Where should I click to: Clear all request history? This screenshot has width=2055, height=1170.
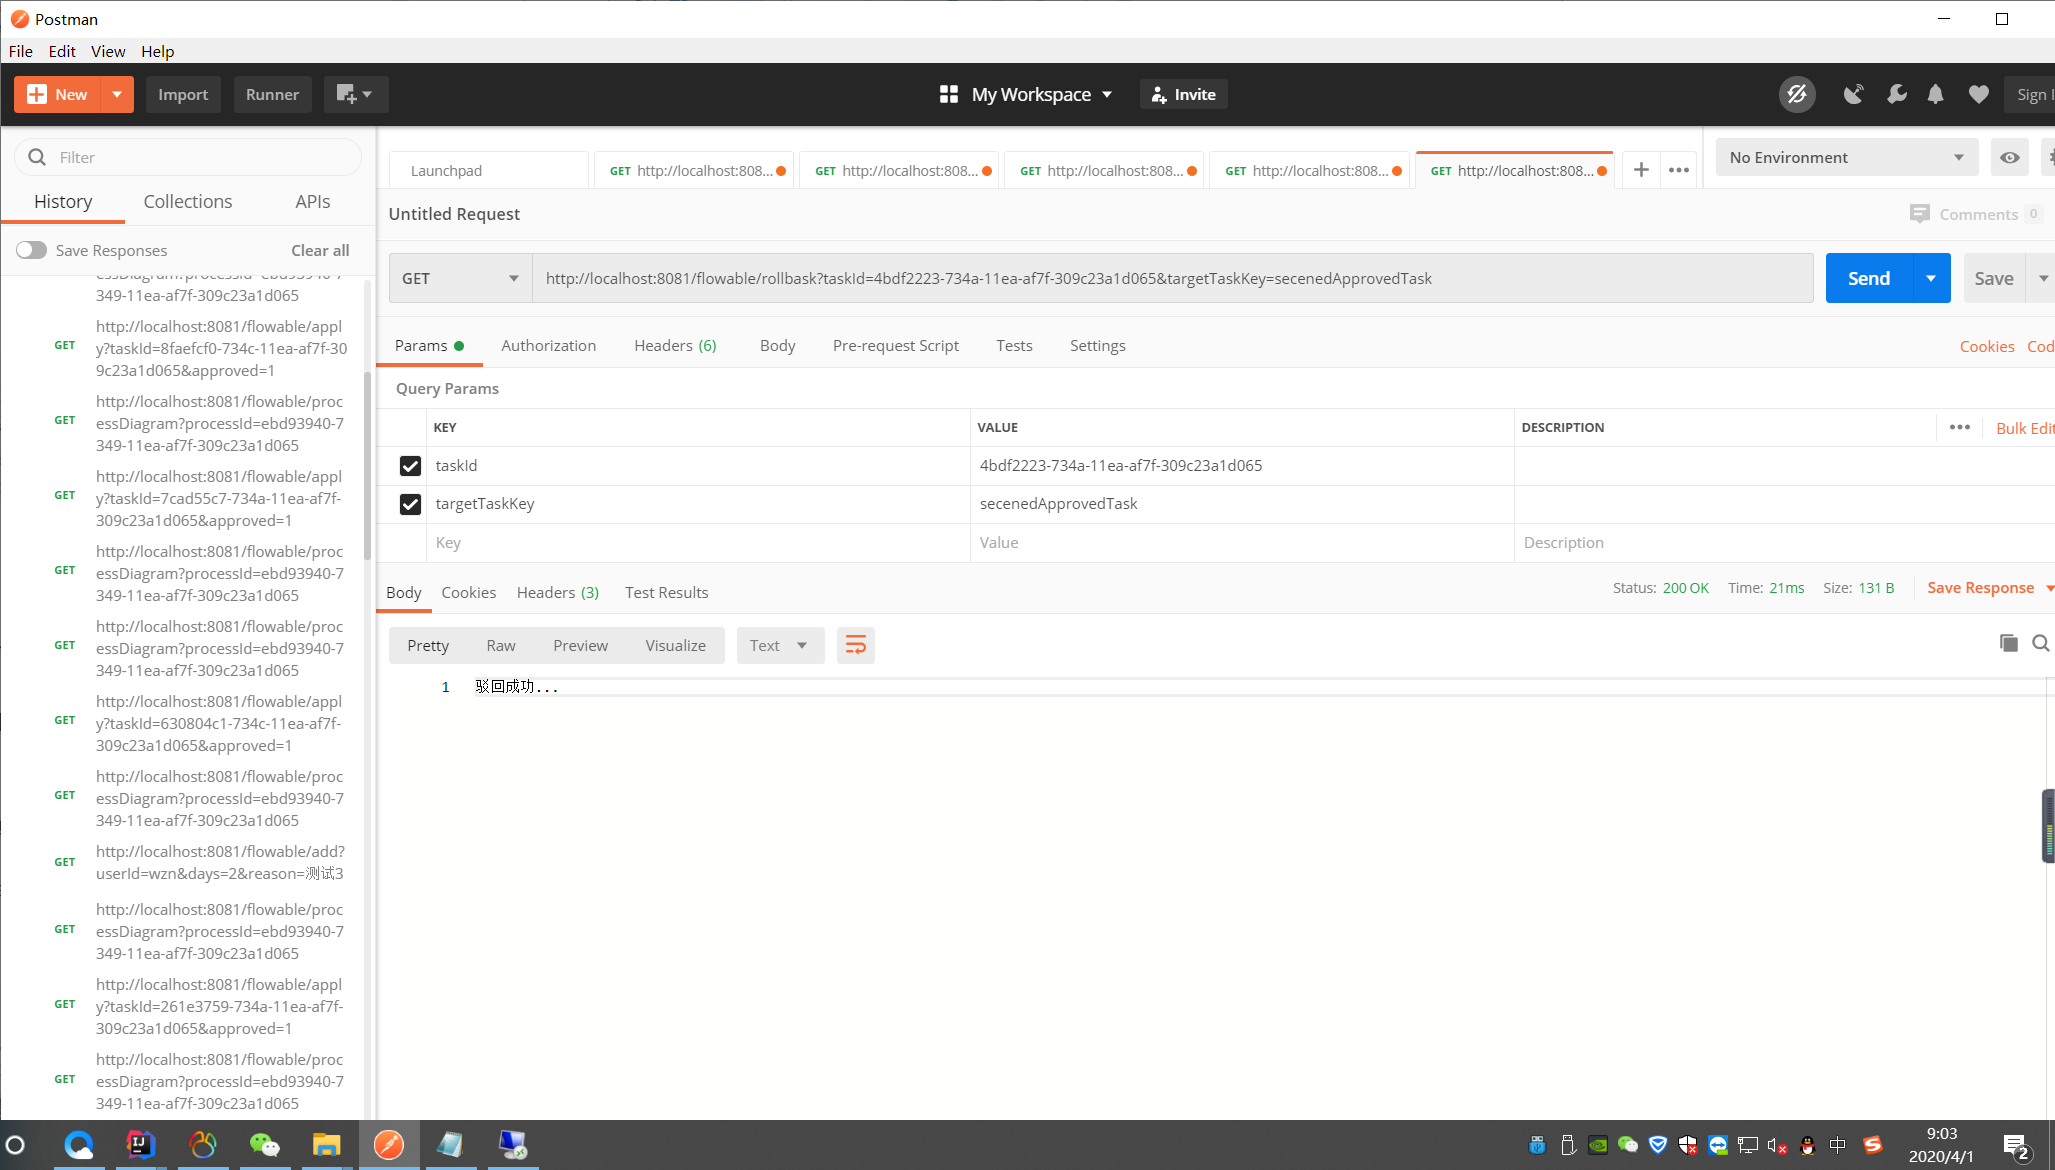pos(319,250)
